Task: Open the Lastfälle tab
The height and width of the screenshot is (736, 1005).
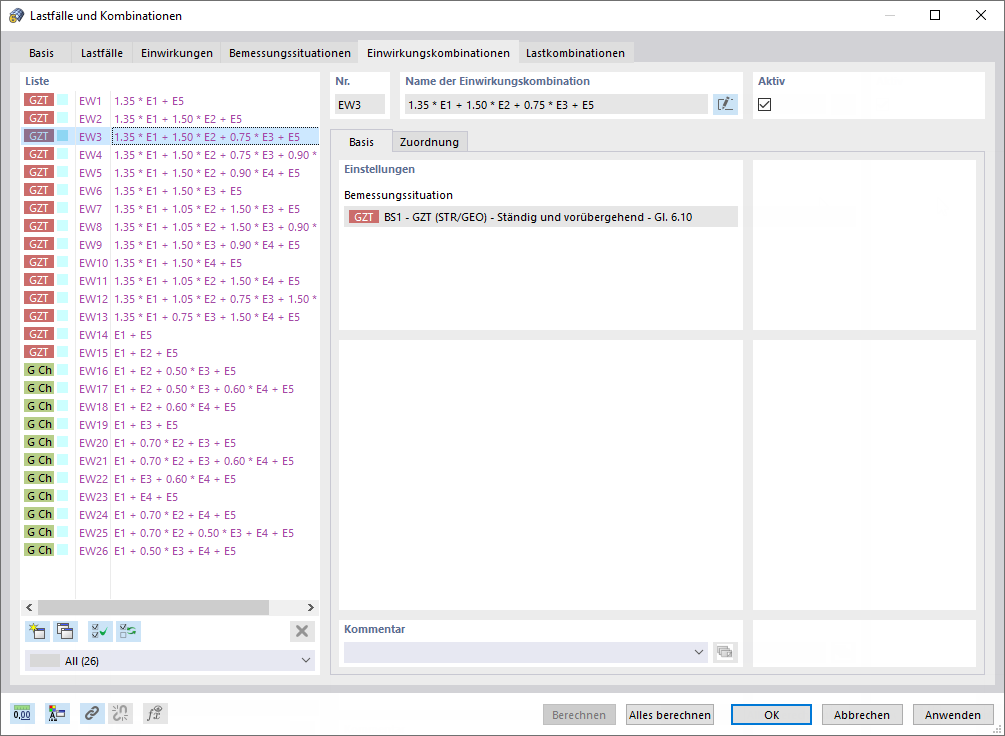Action: tap(102, 53)
